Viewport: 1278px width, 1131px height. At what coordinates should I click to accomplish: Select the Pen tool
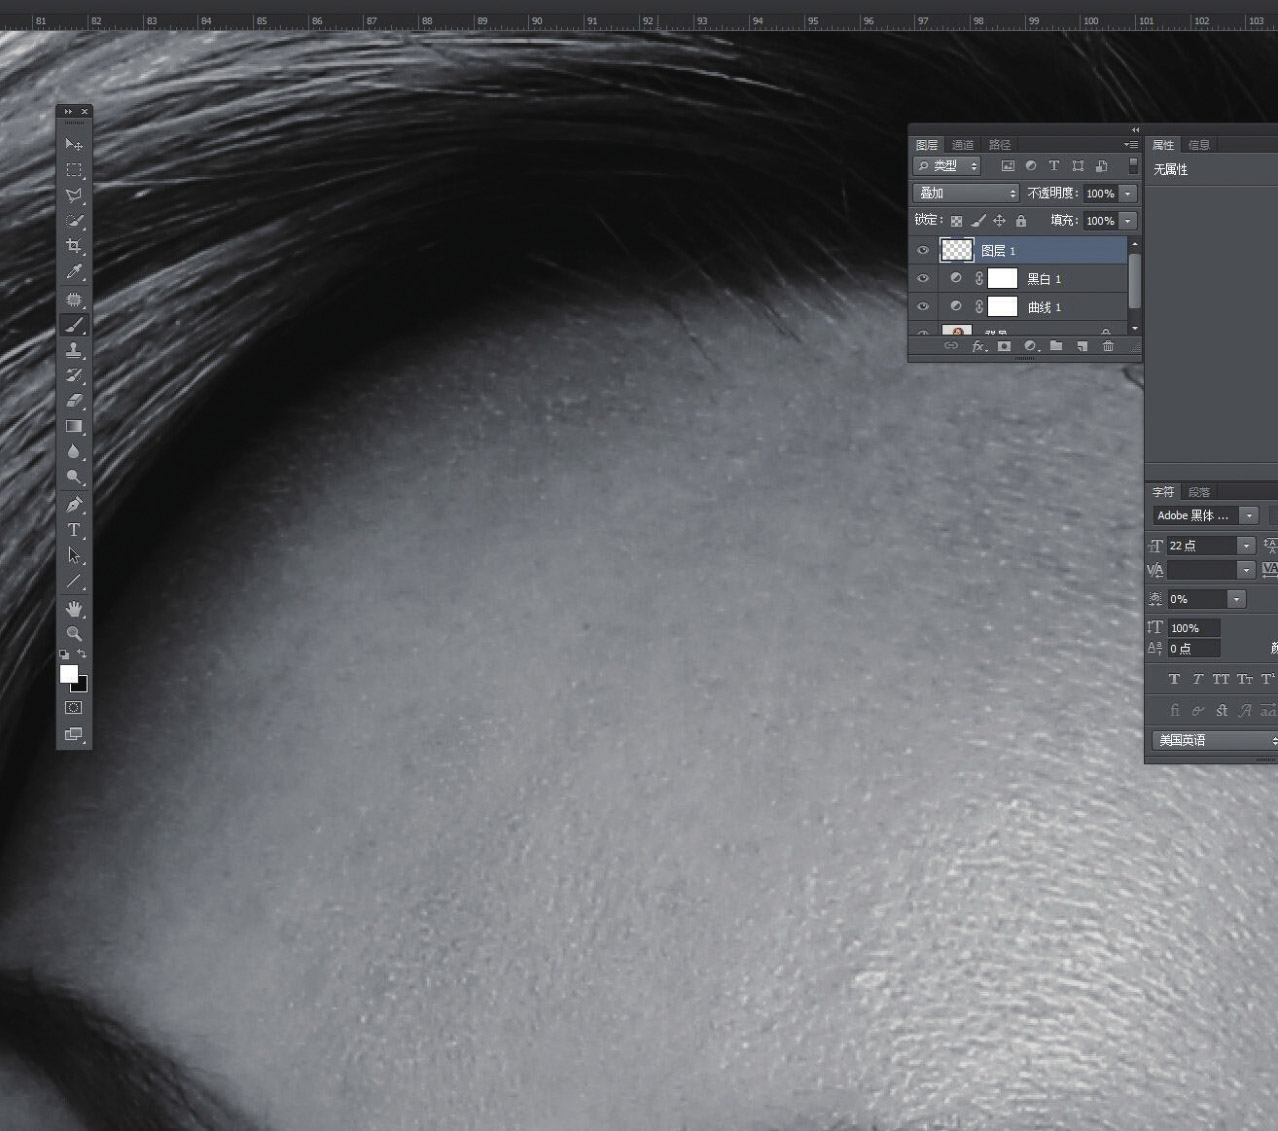(x=74, y=504)
